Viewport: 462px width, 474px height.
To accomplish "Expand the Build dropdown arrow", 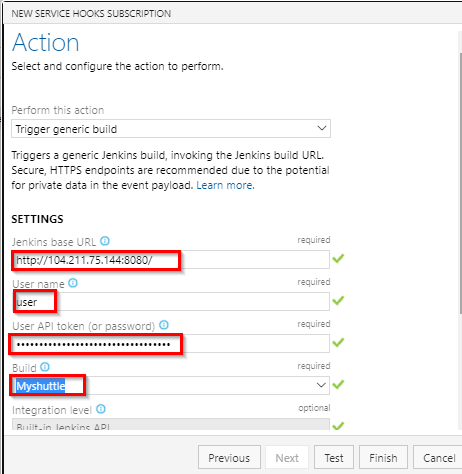I will [321, 385].
